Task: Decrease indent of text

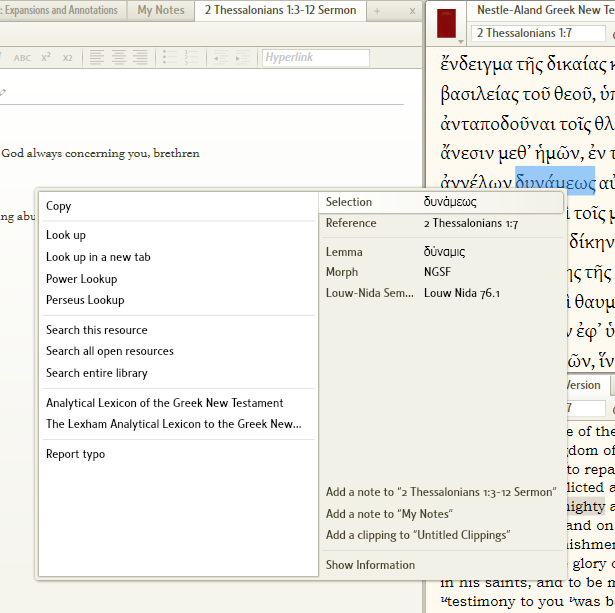Action: 221,57
